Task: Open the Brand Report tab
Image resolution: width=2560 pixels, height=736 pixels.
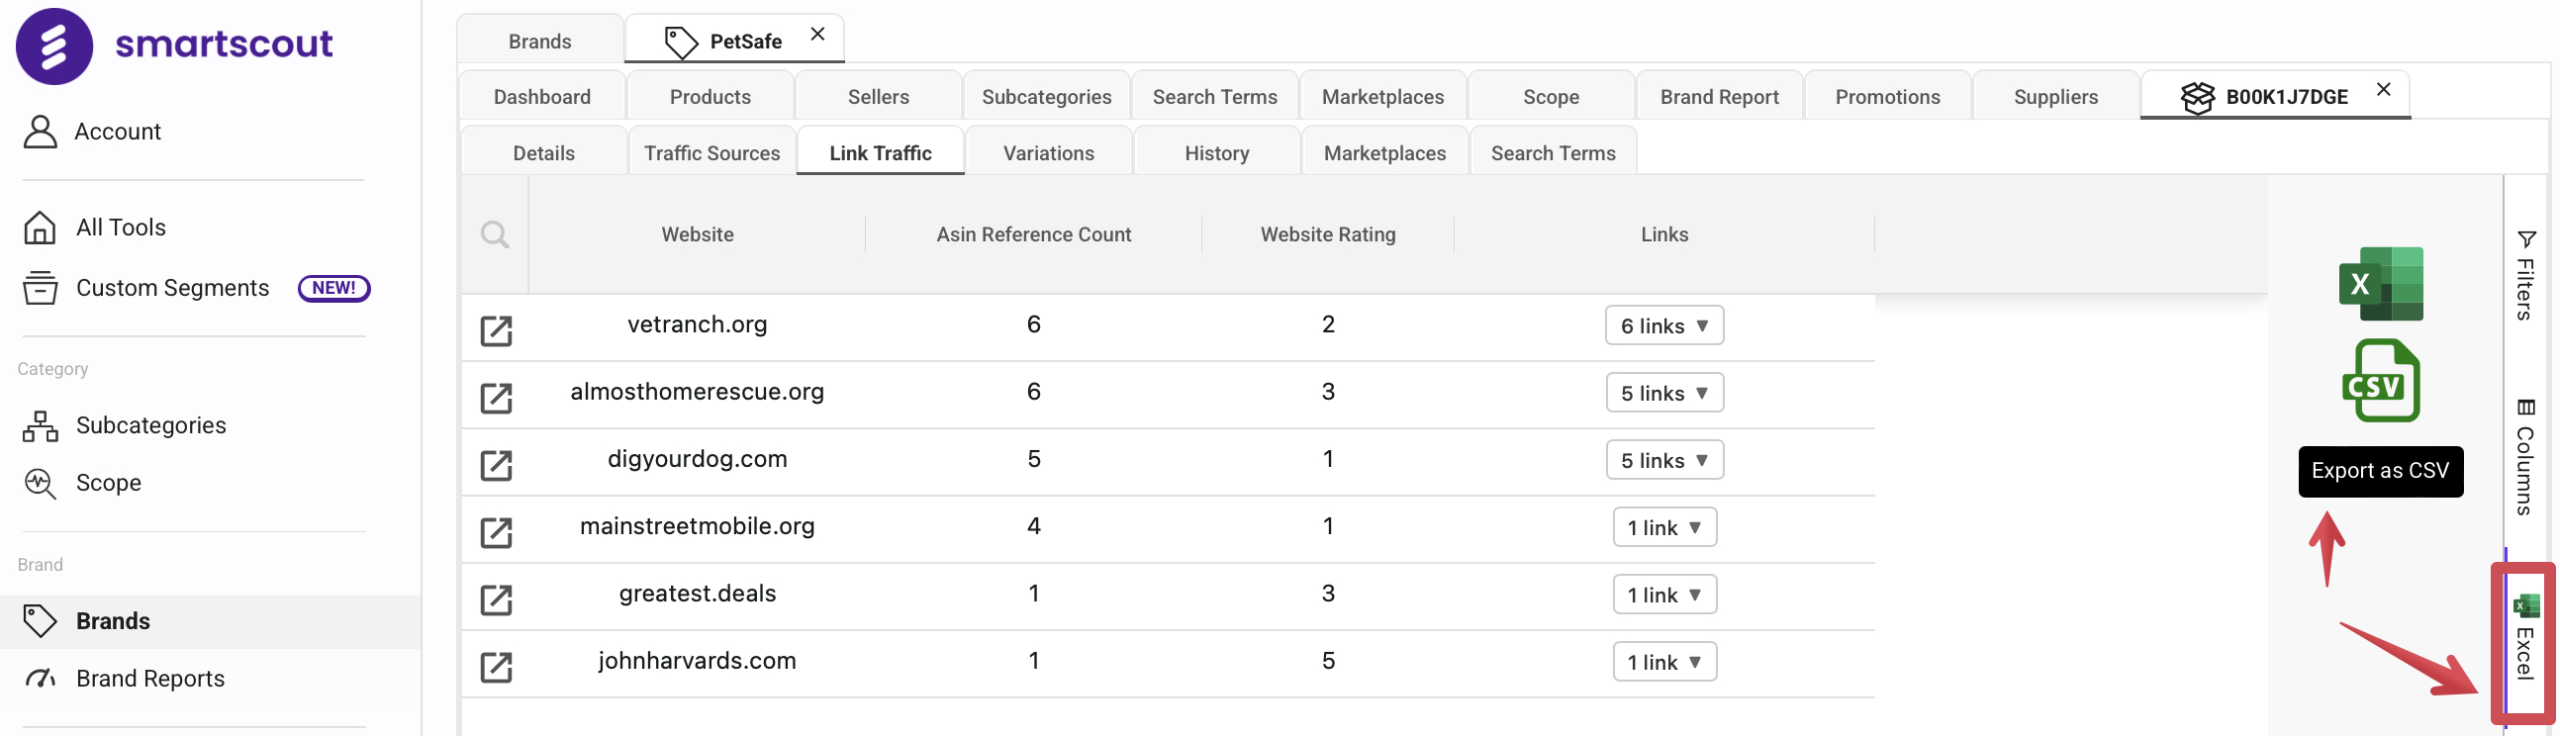Action: click(1719, 97)
